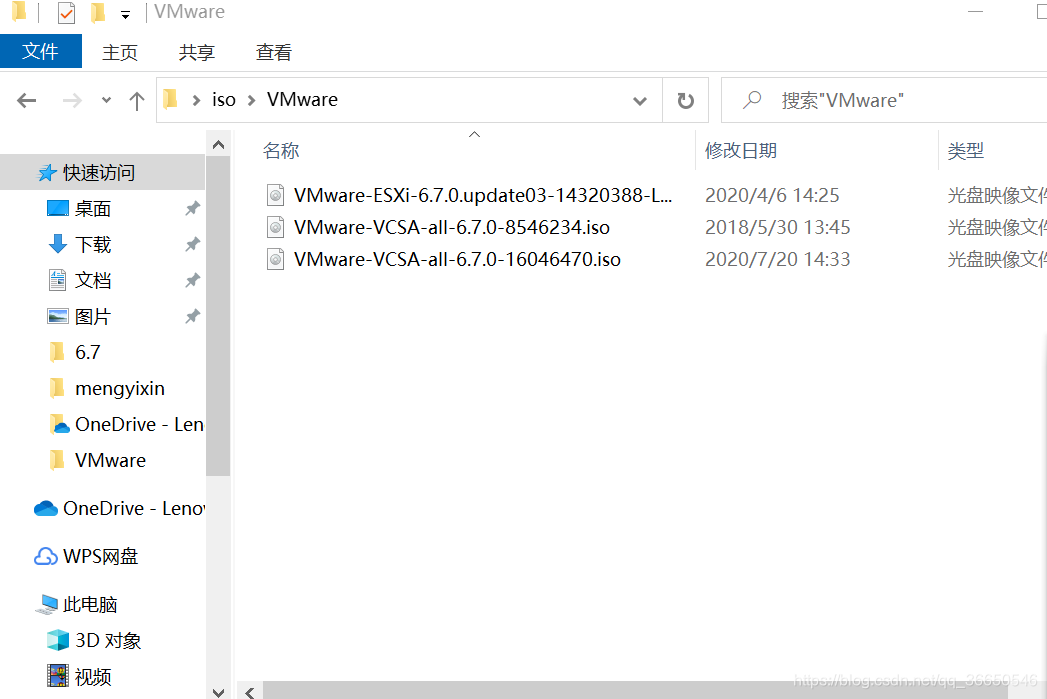This screenshot has width=1047, height=699.
Task: Select the 3D 对象 cube icon
Action: coord(58,640)
